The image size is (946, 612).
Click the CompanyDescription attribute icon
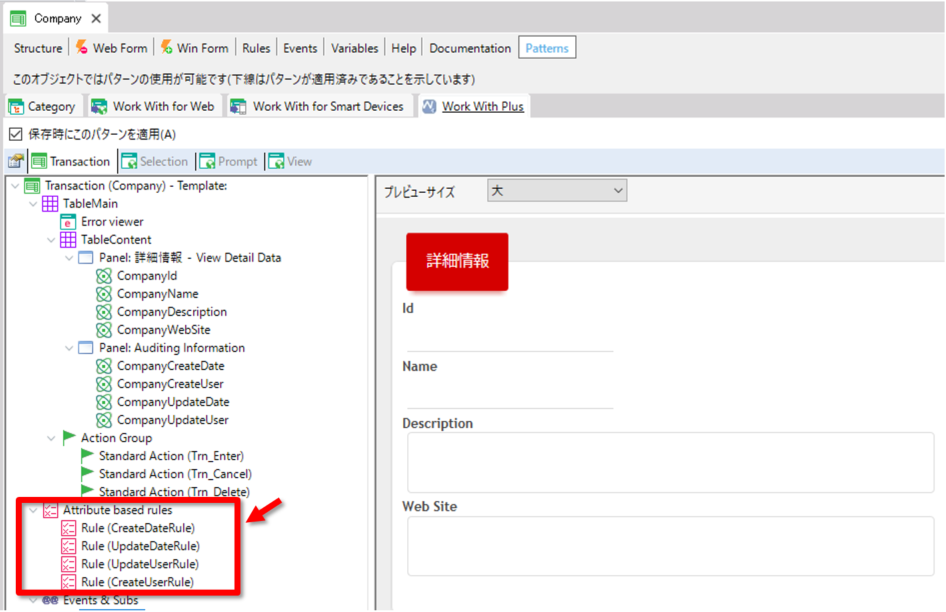point(104,312)
